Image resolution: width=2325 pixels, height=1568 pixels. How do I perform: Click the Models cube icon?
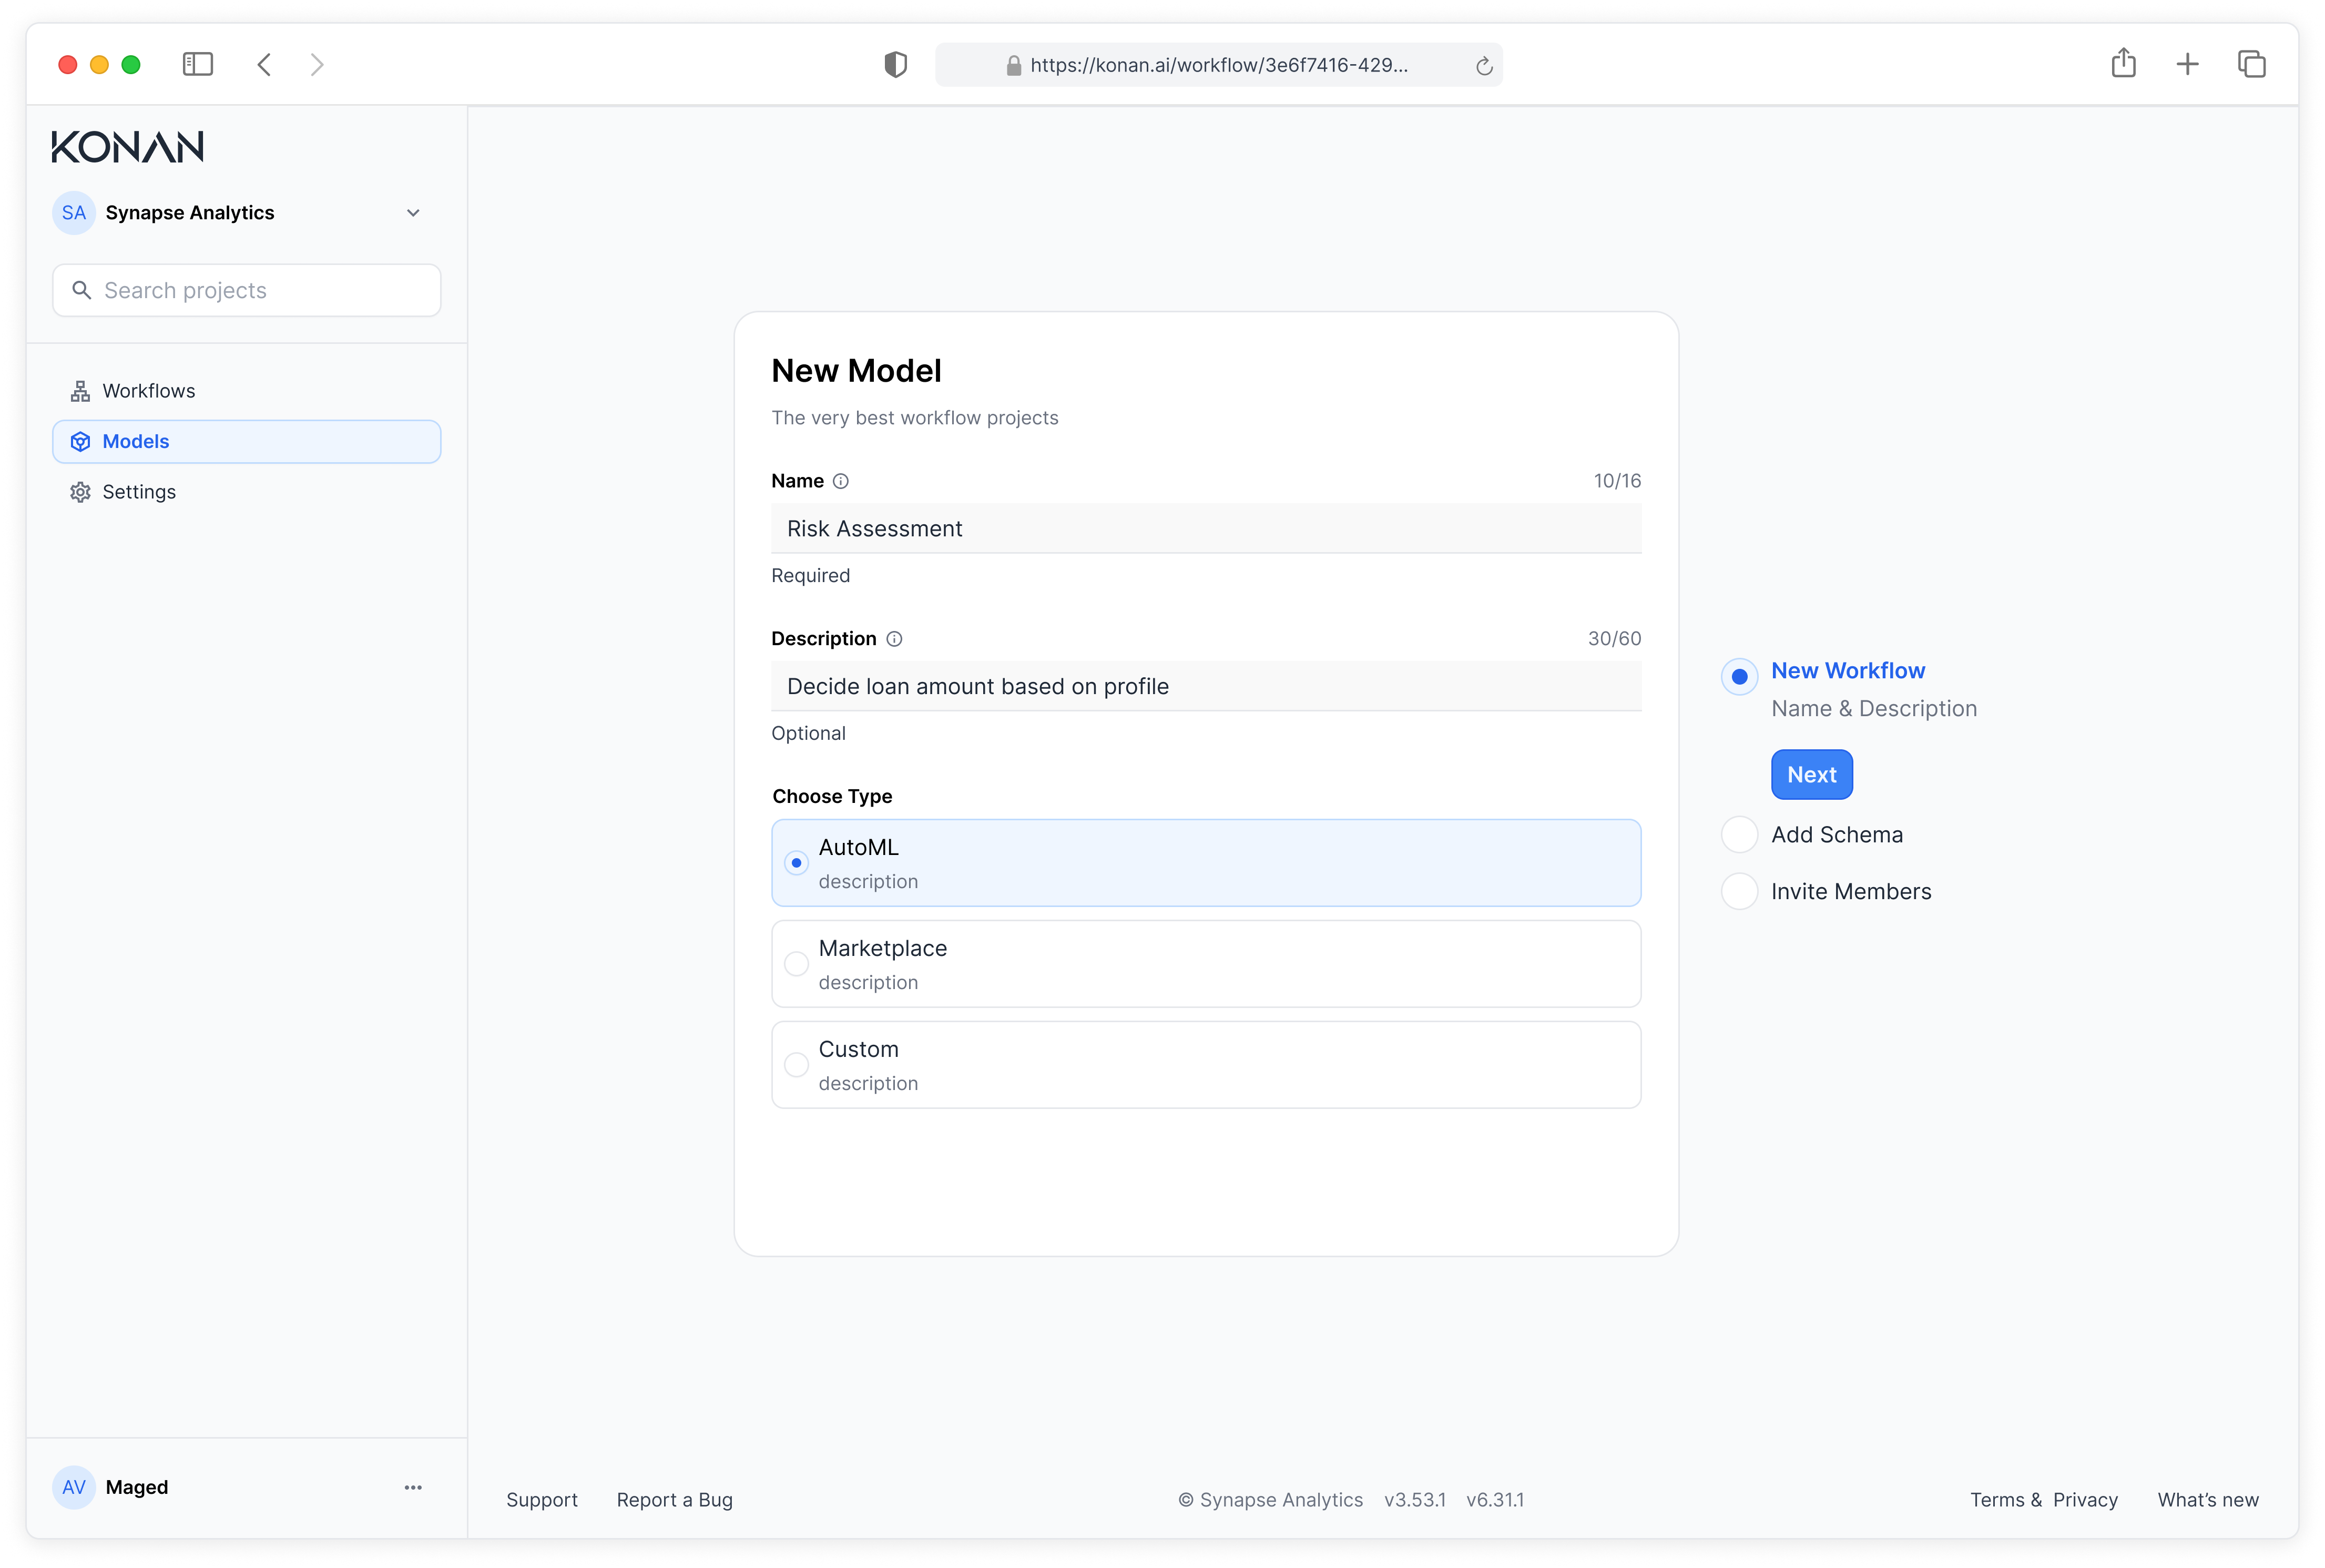pos(80,442)
